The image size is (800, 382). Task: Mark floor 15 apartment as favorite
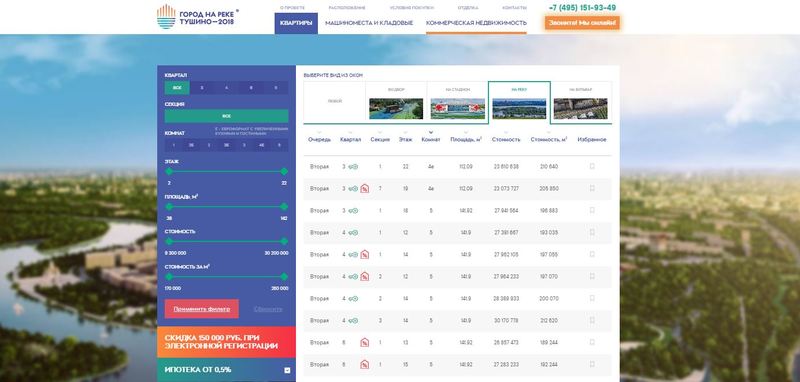pyautogui.click(x=592, y=364)
